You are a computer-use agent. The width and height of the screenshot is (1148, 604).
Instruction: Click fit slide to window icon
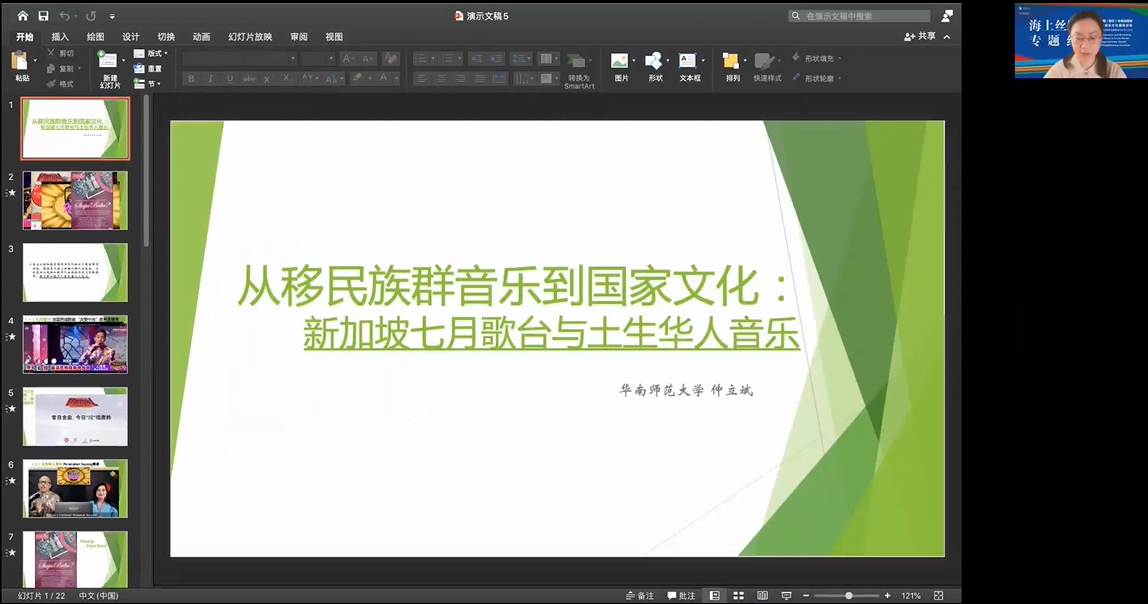(939, 595)
